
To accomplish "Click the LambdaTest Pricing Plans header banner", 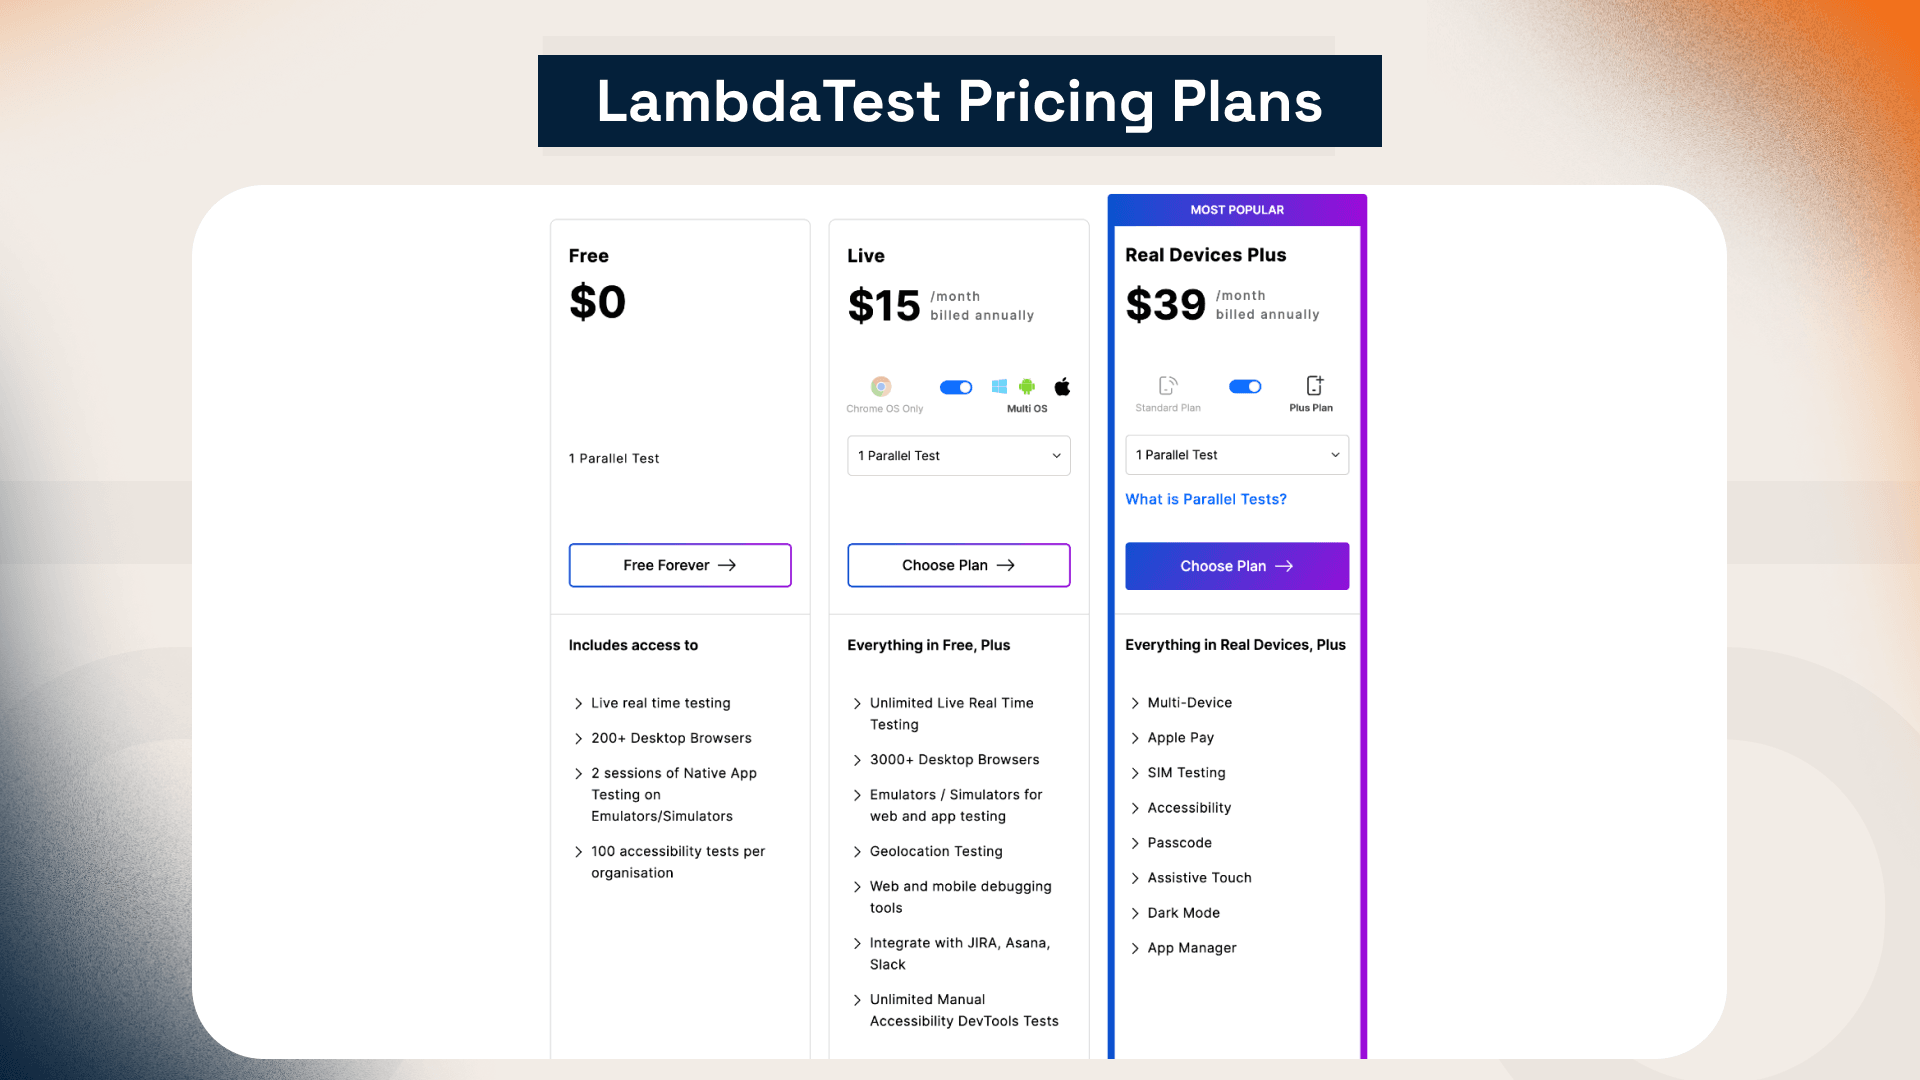I will click(x=958, y=101).
